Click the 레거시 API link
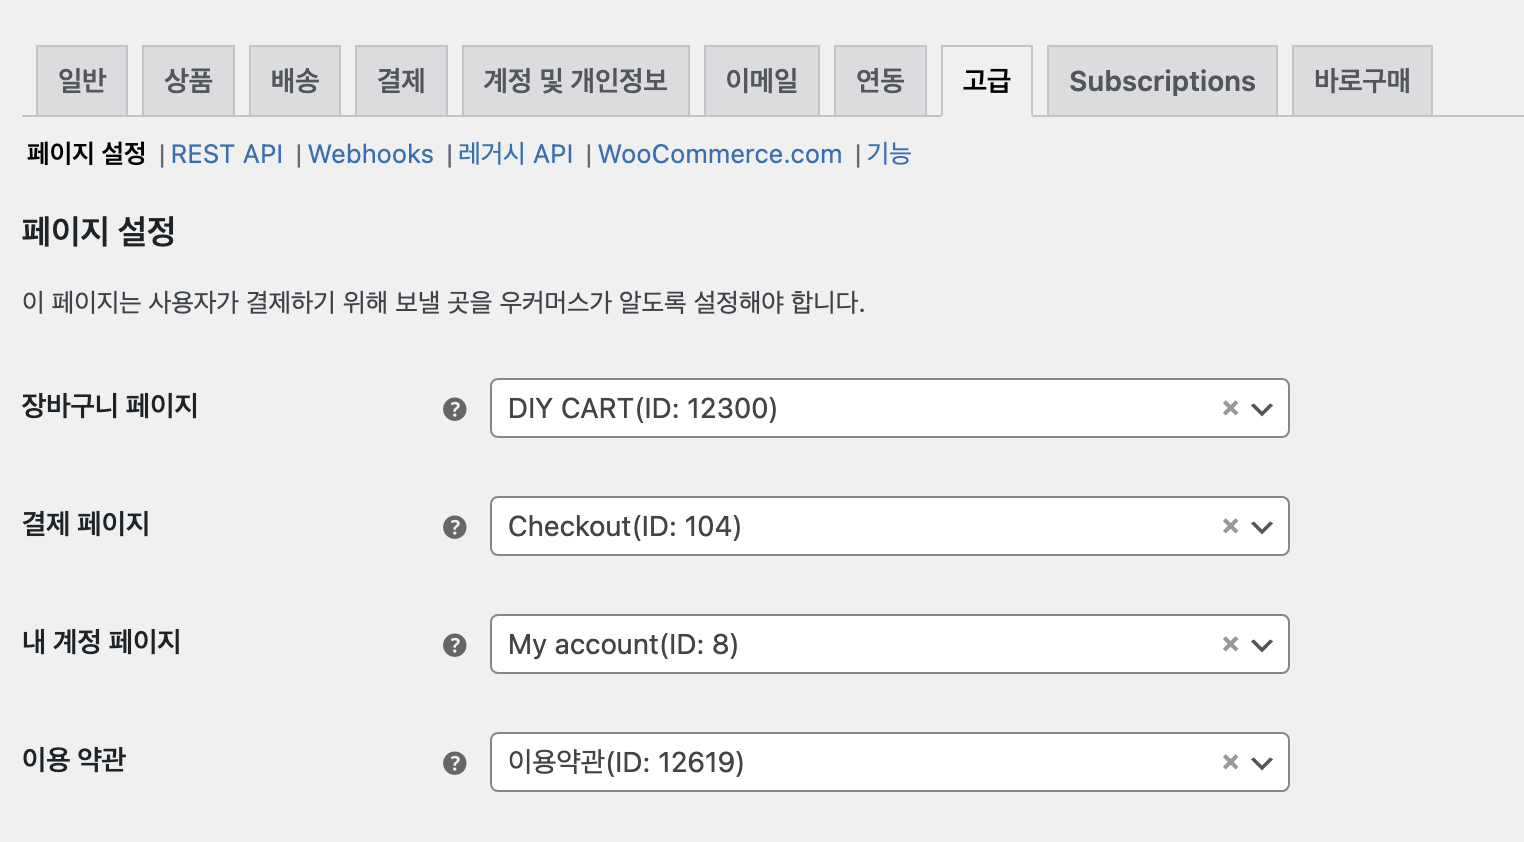 point(516,154)
